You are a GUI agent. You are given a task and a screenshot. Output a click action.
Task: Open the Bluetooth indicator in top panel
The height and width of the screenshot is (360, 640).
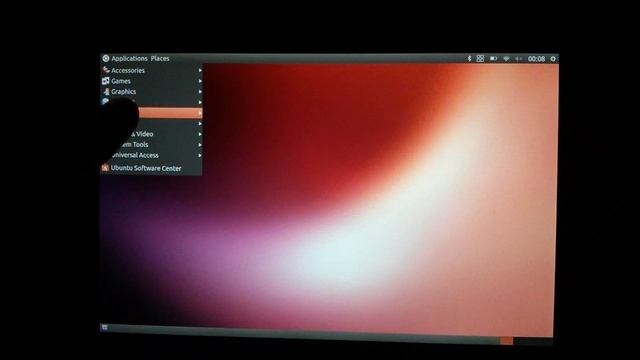pos(469,59)
